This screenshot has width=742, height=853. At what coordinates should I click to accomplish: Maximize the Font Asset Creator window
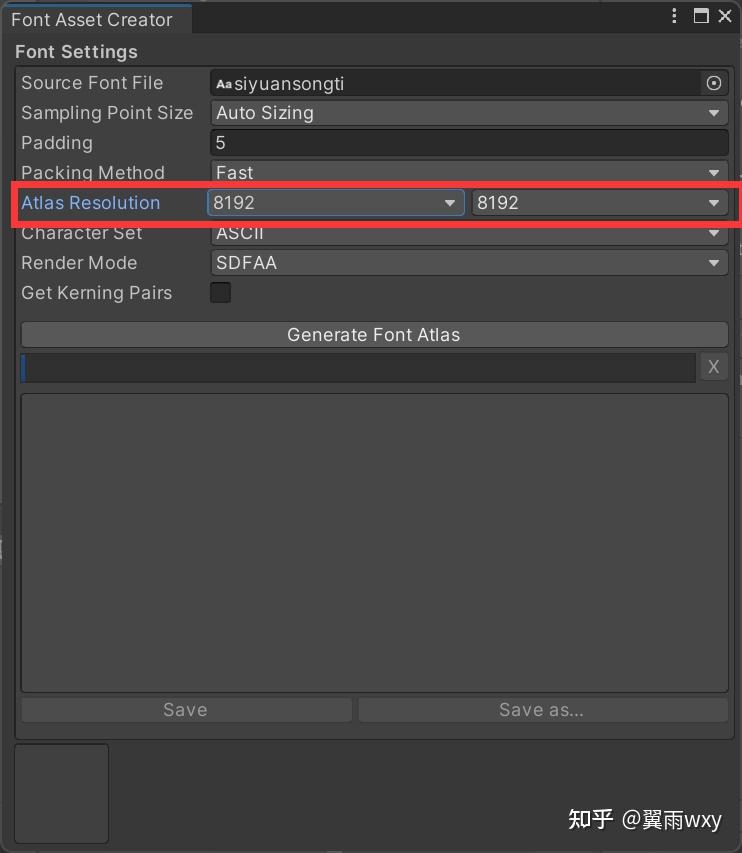click(702, 16)
